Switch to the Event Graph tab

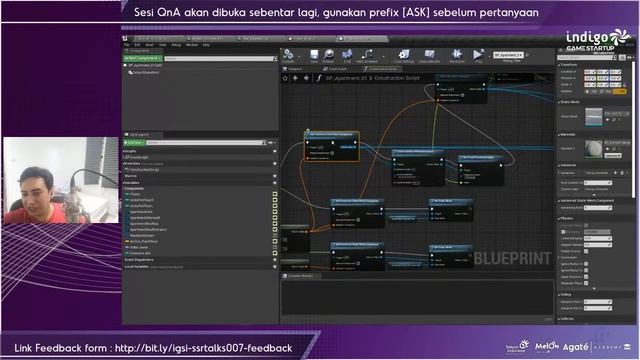[335, 69]
